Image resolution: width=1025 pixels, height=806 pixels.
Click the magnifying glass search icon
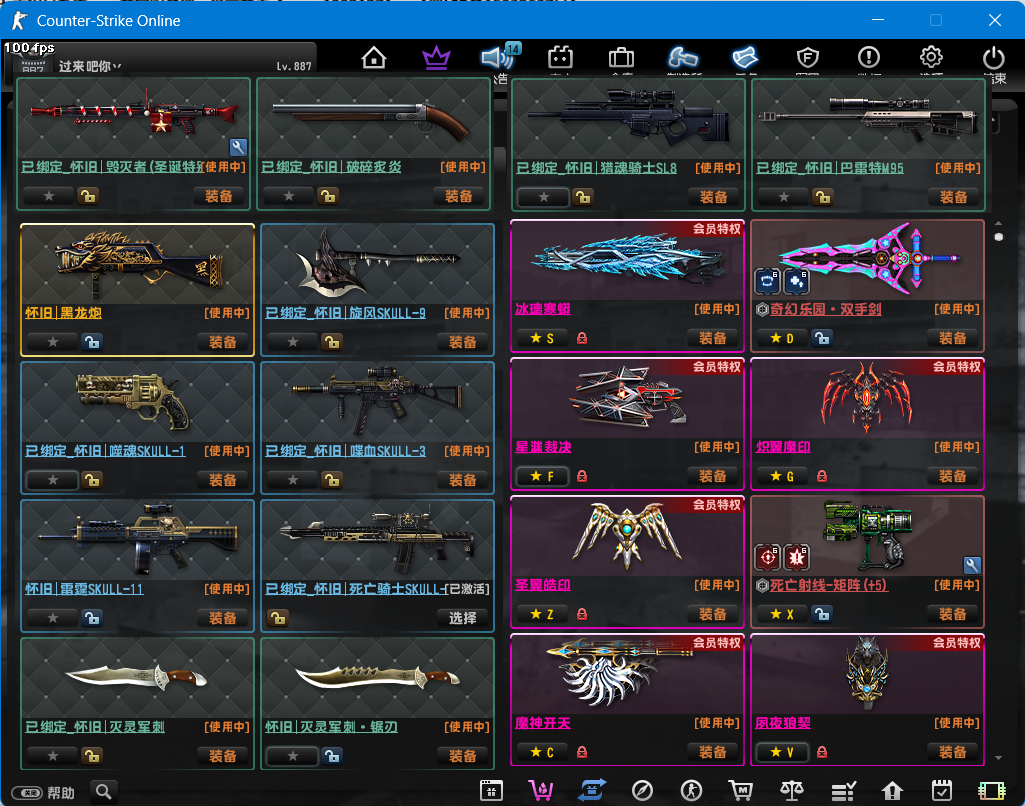103,792
